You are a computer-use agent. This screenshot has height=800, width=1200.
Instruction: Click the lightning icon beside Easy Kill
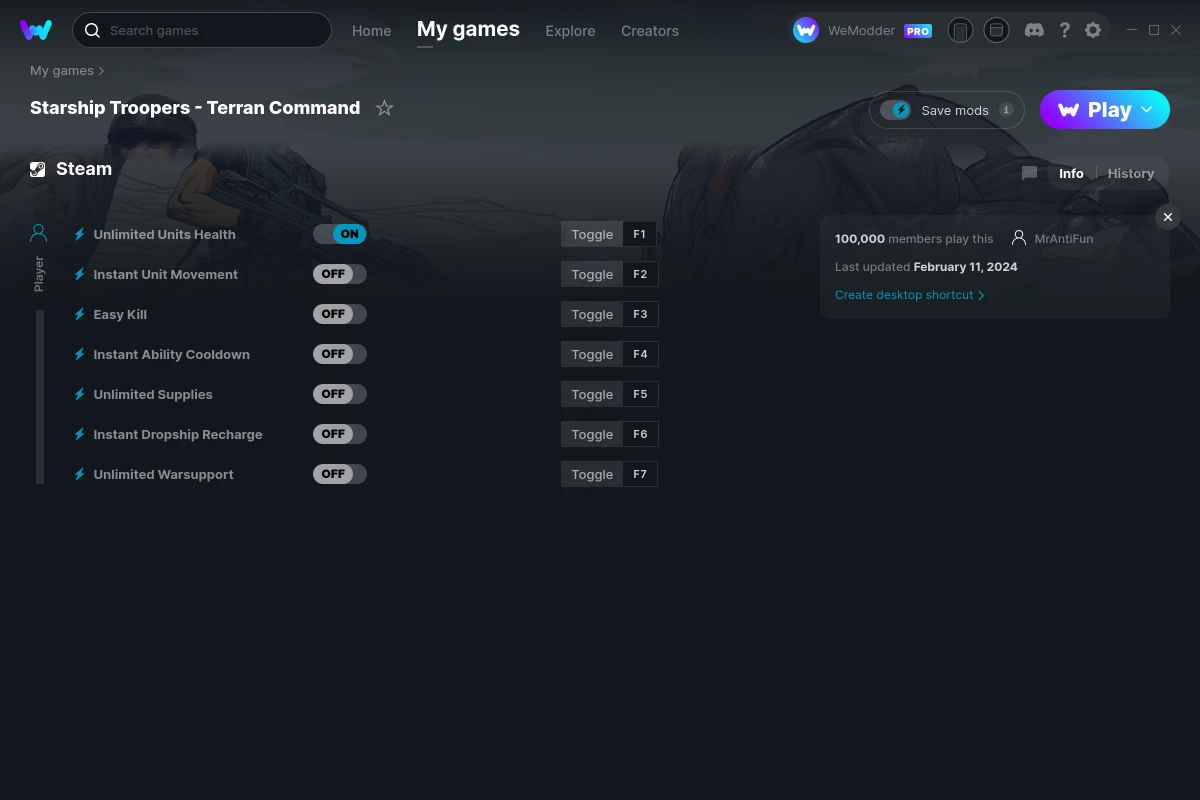point(80,314)
